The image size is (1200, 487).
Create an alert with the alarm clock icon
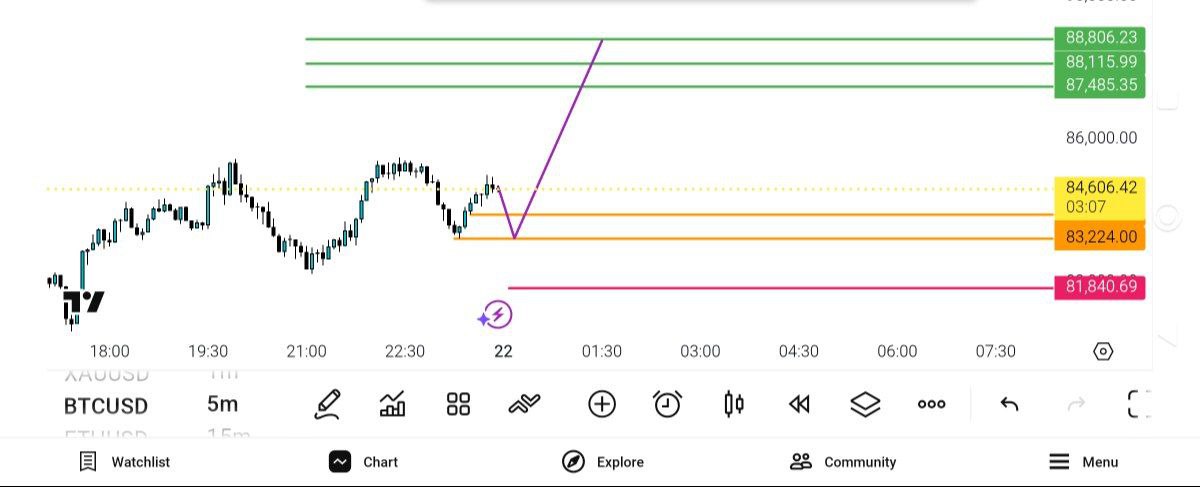[x=667, y=404]
